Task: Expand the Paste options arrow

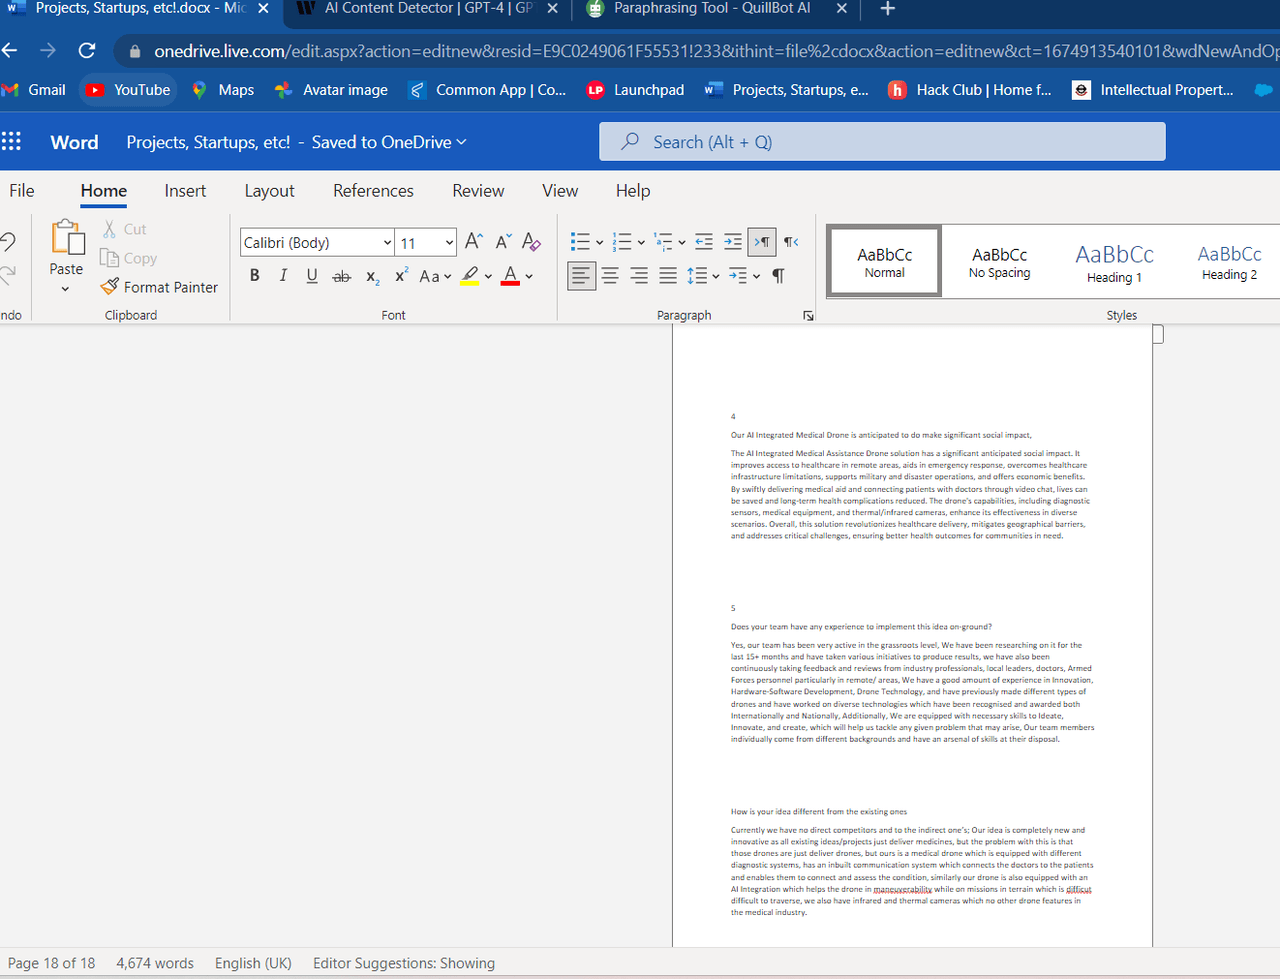Action: [x=66, y=290]
